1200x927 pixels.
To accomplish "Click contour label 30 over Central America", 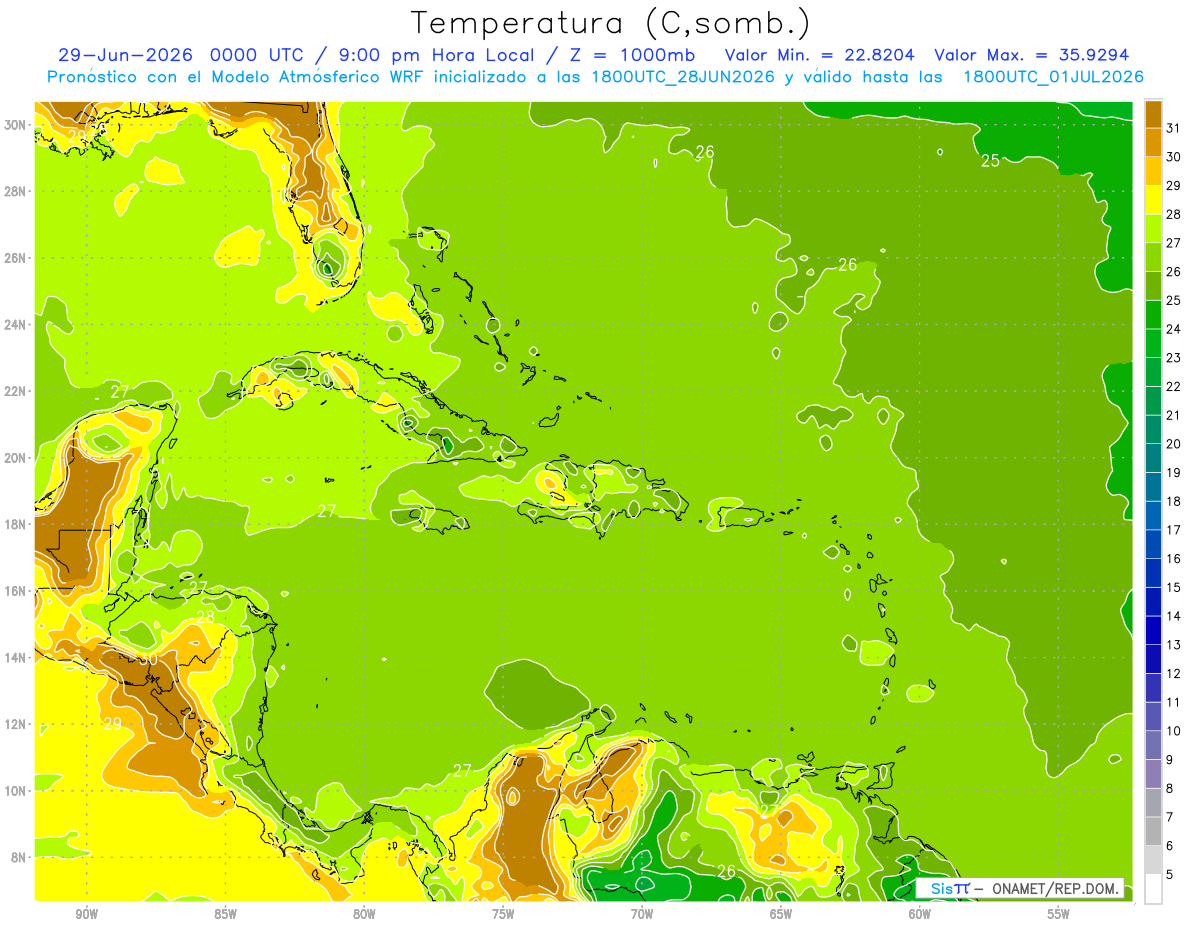I will pos(147,659).
